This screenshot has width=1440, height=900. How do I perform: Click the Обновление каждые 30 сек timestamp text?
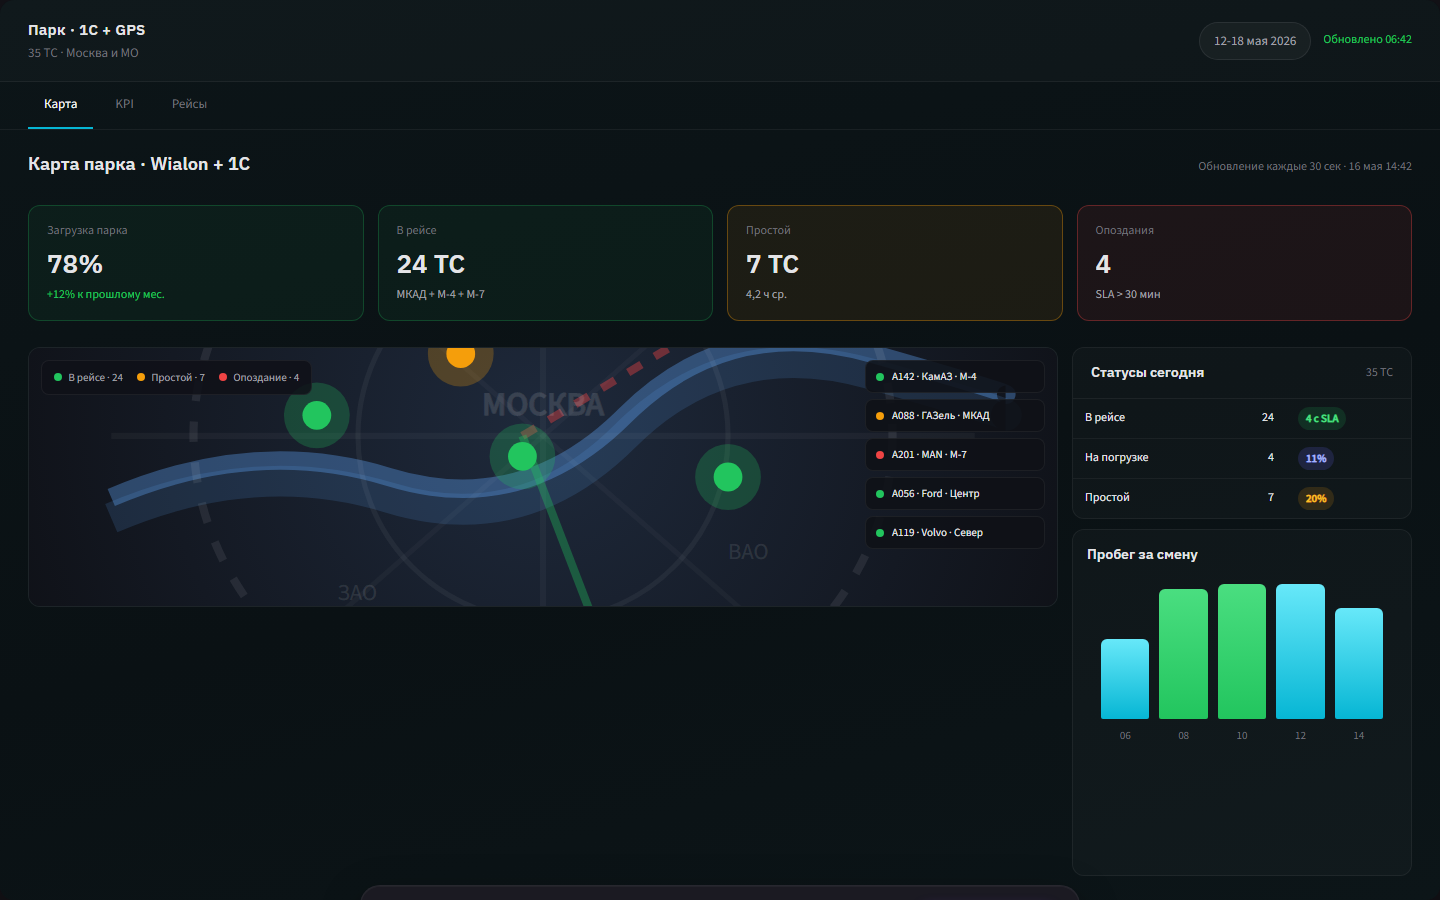click(x=1305, y=167)
